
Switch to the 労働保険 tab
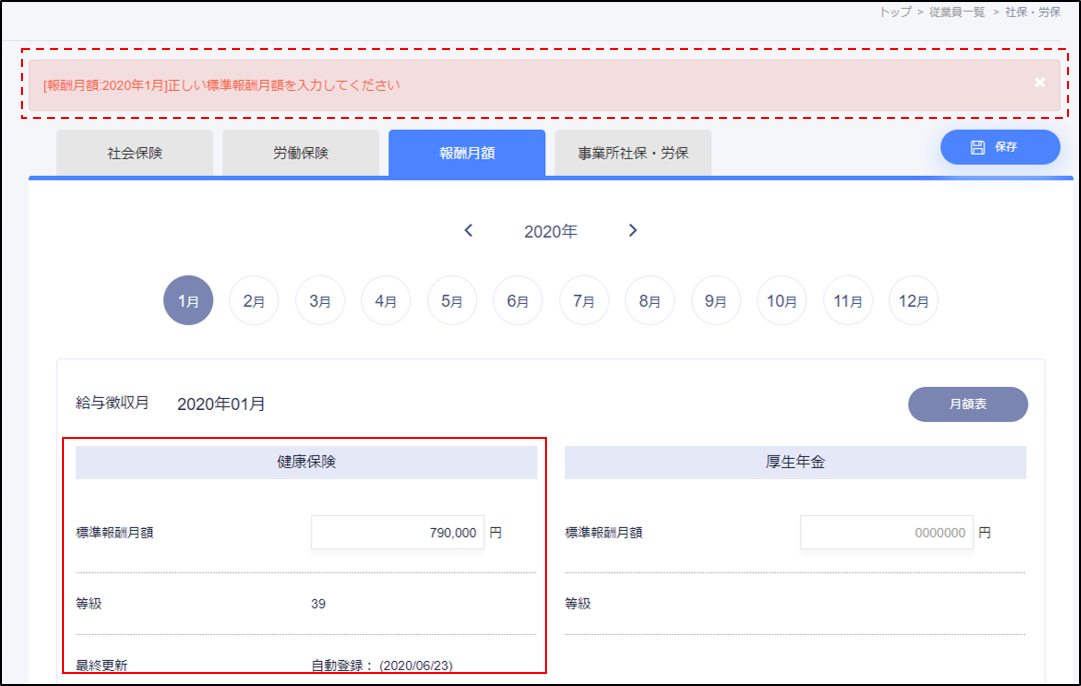coord(301,154)
